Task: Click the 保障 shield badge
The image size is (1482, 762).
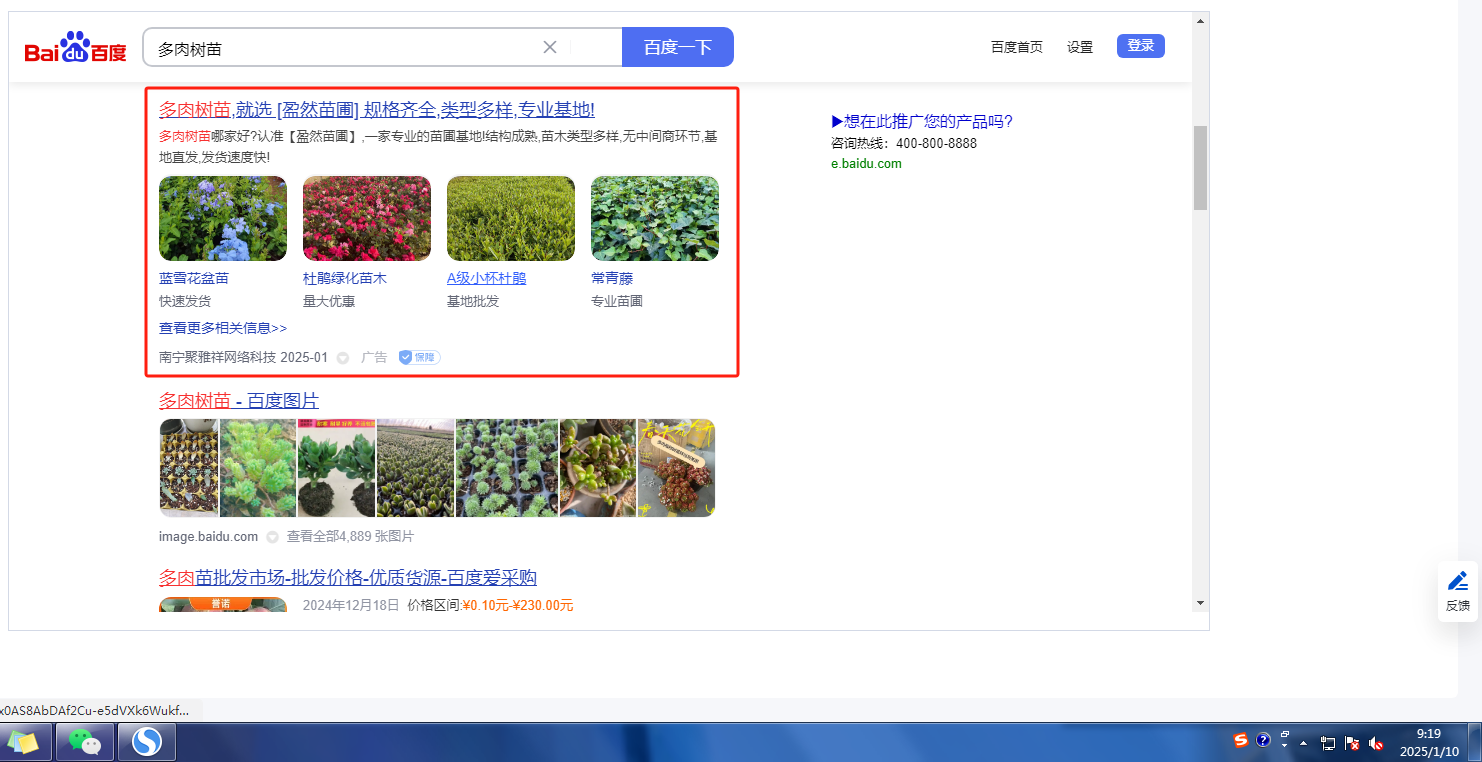Action: coord(419,357)
